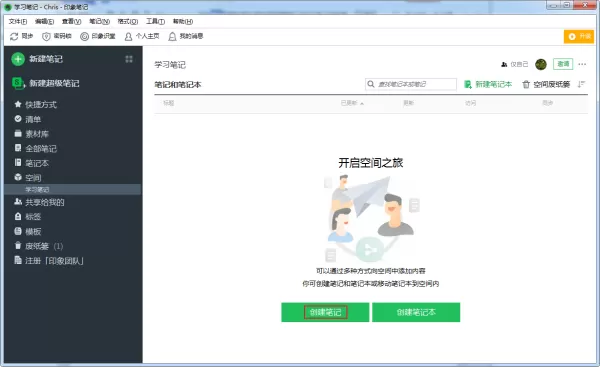Click 新建笔记本 new notebook link
The image size is (600, 367).
(488, 85)
